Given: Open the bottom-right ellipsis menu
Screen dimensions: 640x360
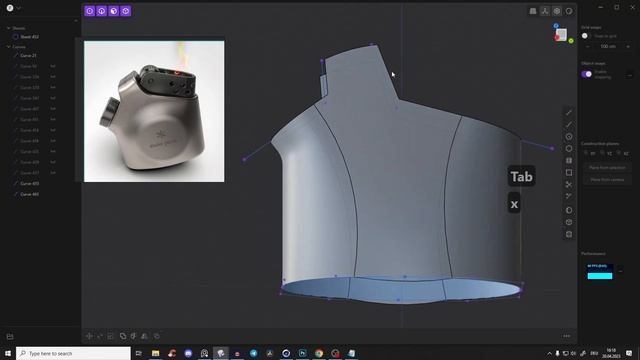Looking at the screenshot, I should 567,336.
